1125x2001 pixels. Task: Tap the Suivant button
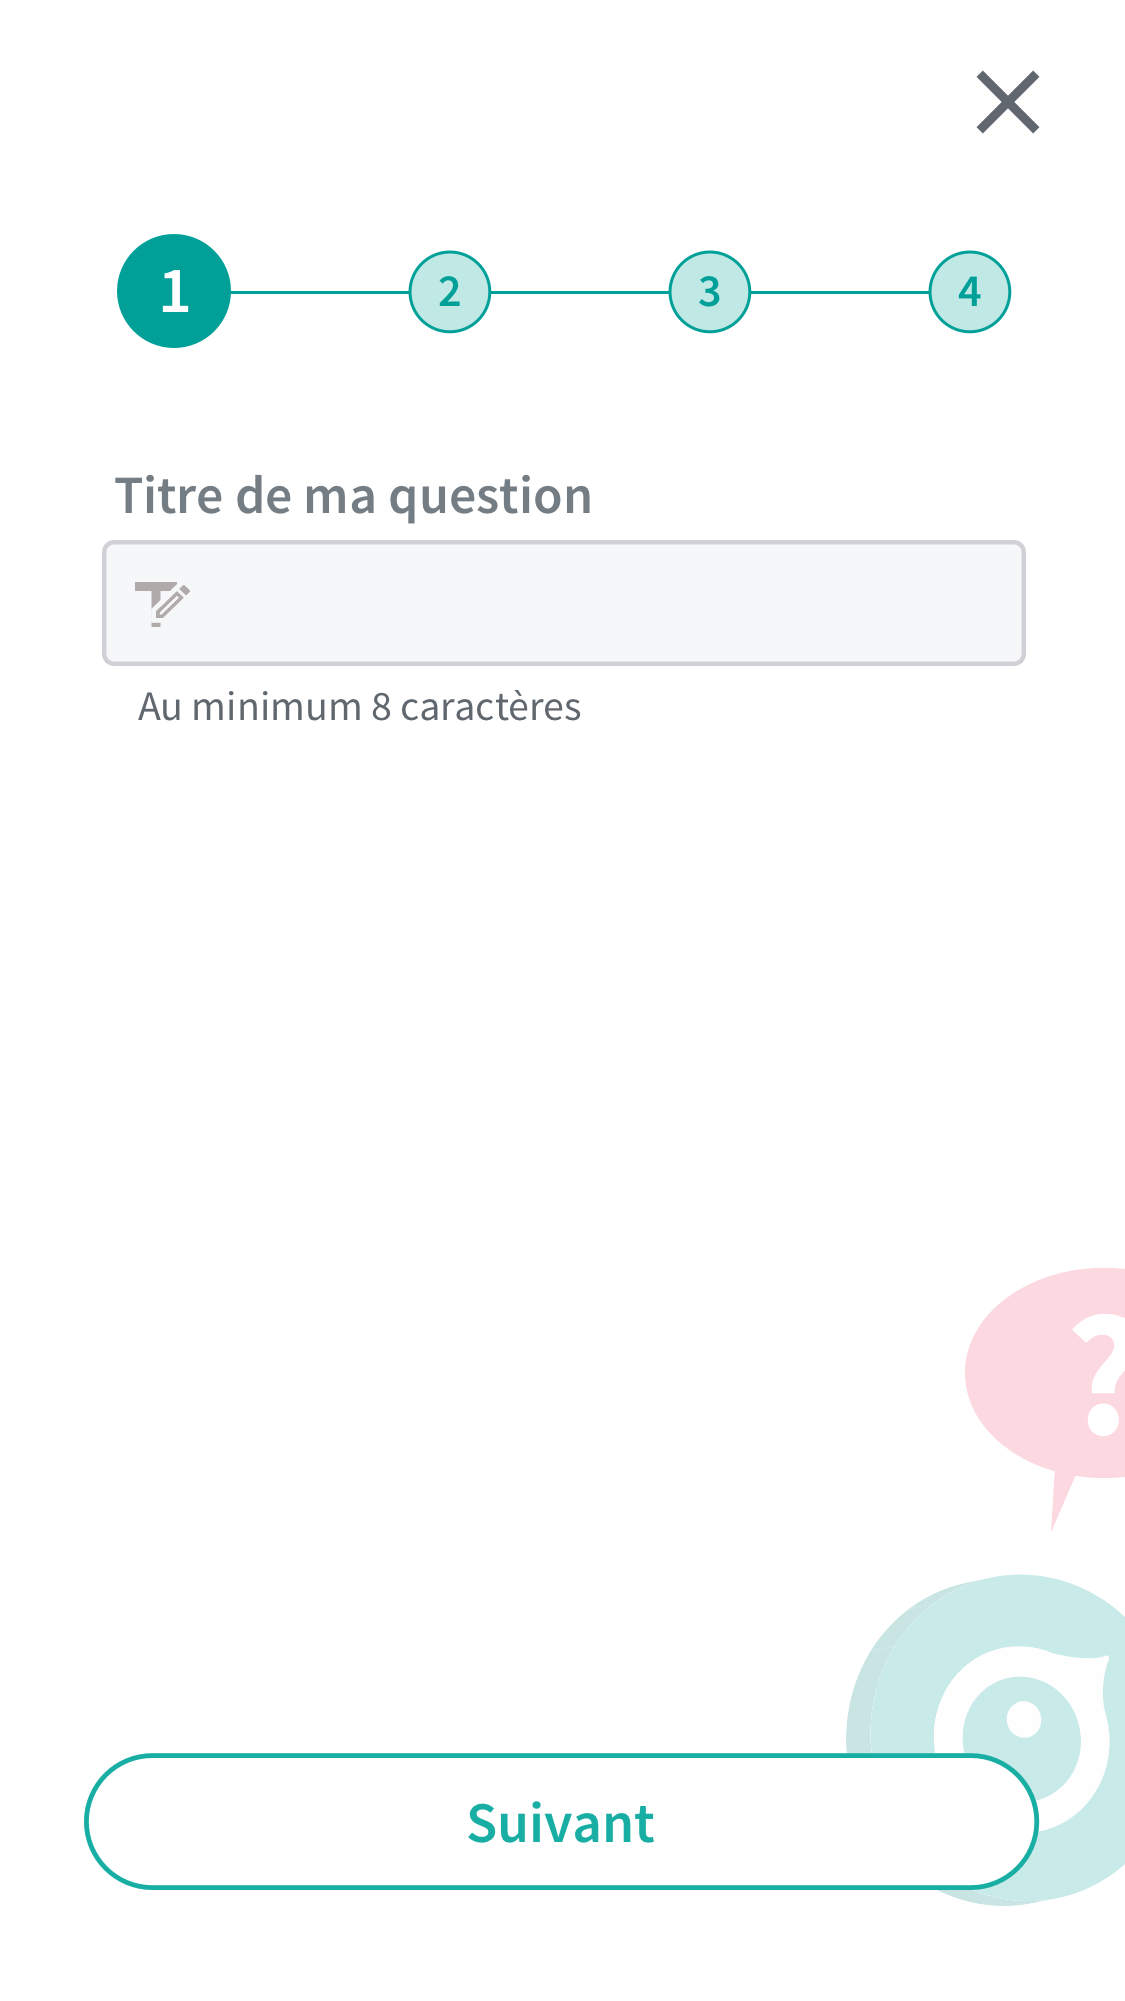click(561, 1822)
